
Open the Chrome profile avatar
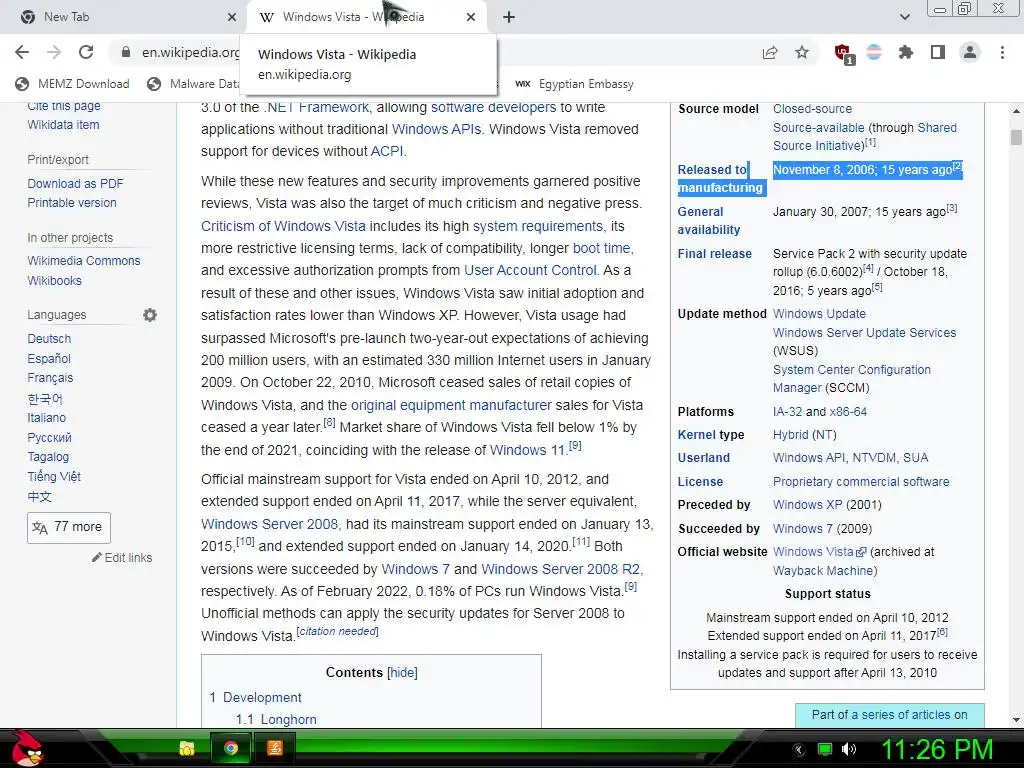[x=970, y=52]
